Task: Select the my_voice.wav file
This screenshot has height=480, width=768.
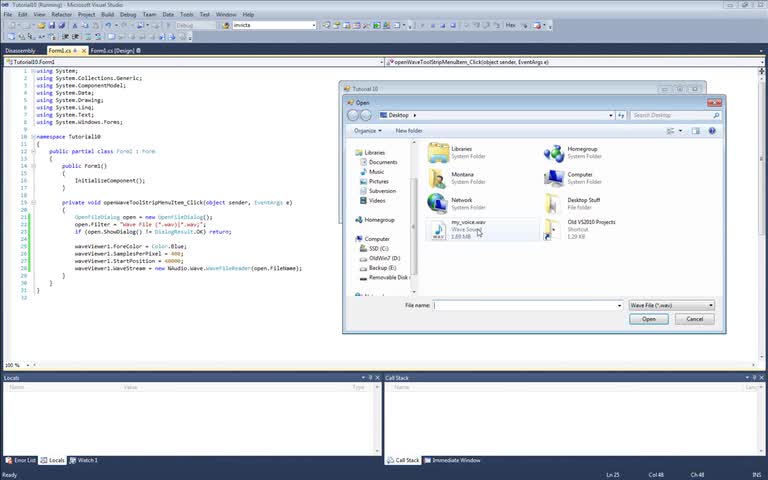Action: (x=467, y=227)
